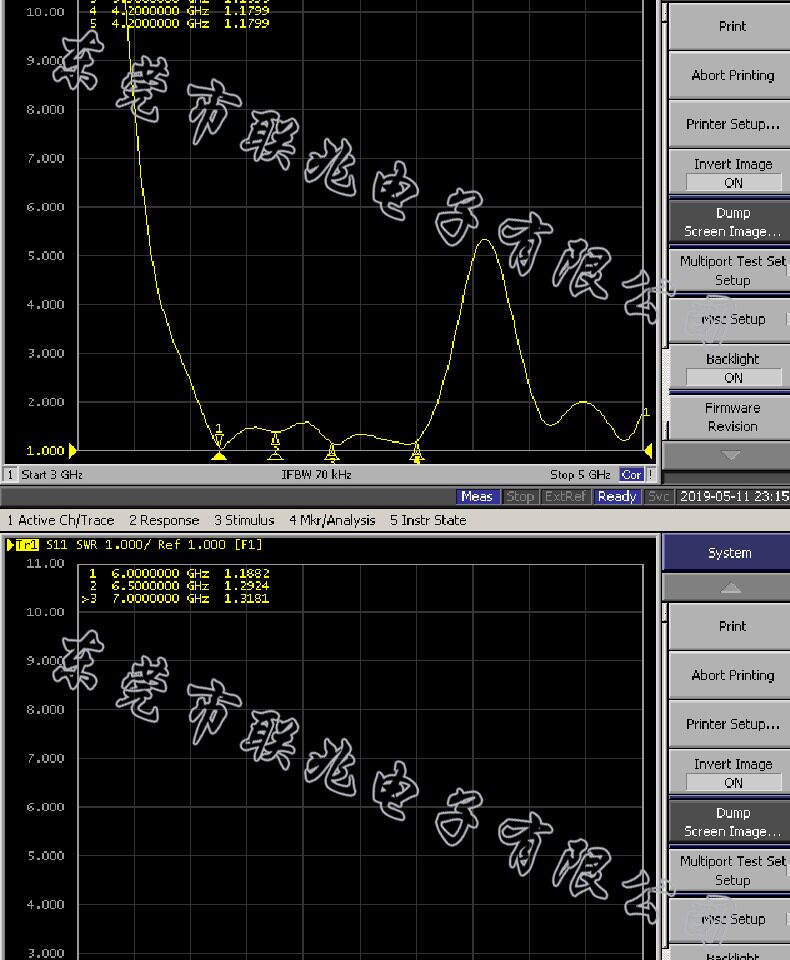Click the Cor correction indicator
Image resolution: width=790 pixels, height=960 pixels.
[631, 474]
